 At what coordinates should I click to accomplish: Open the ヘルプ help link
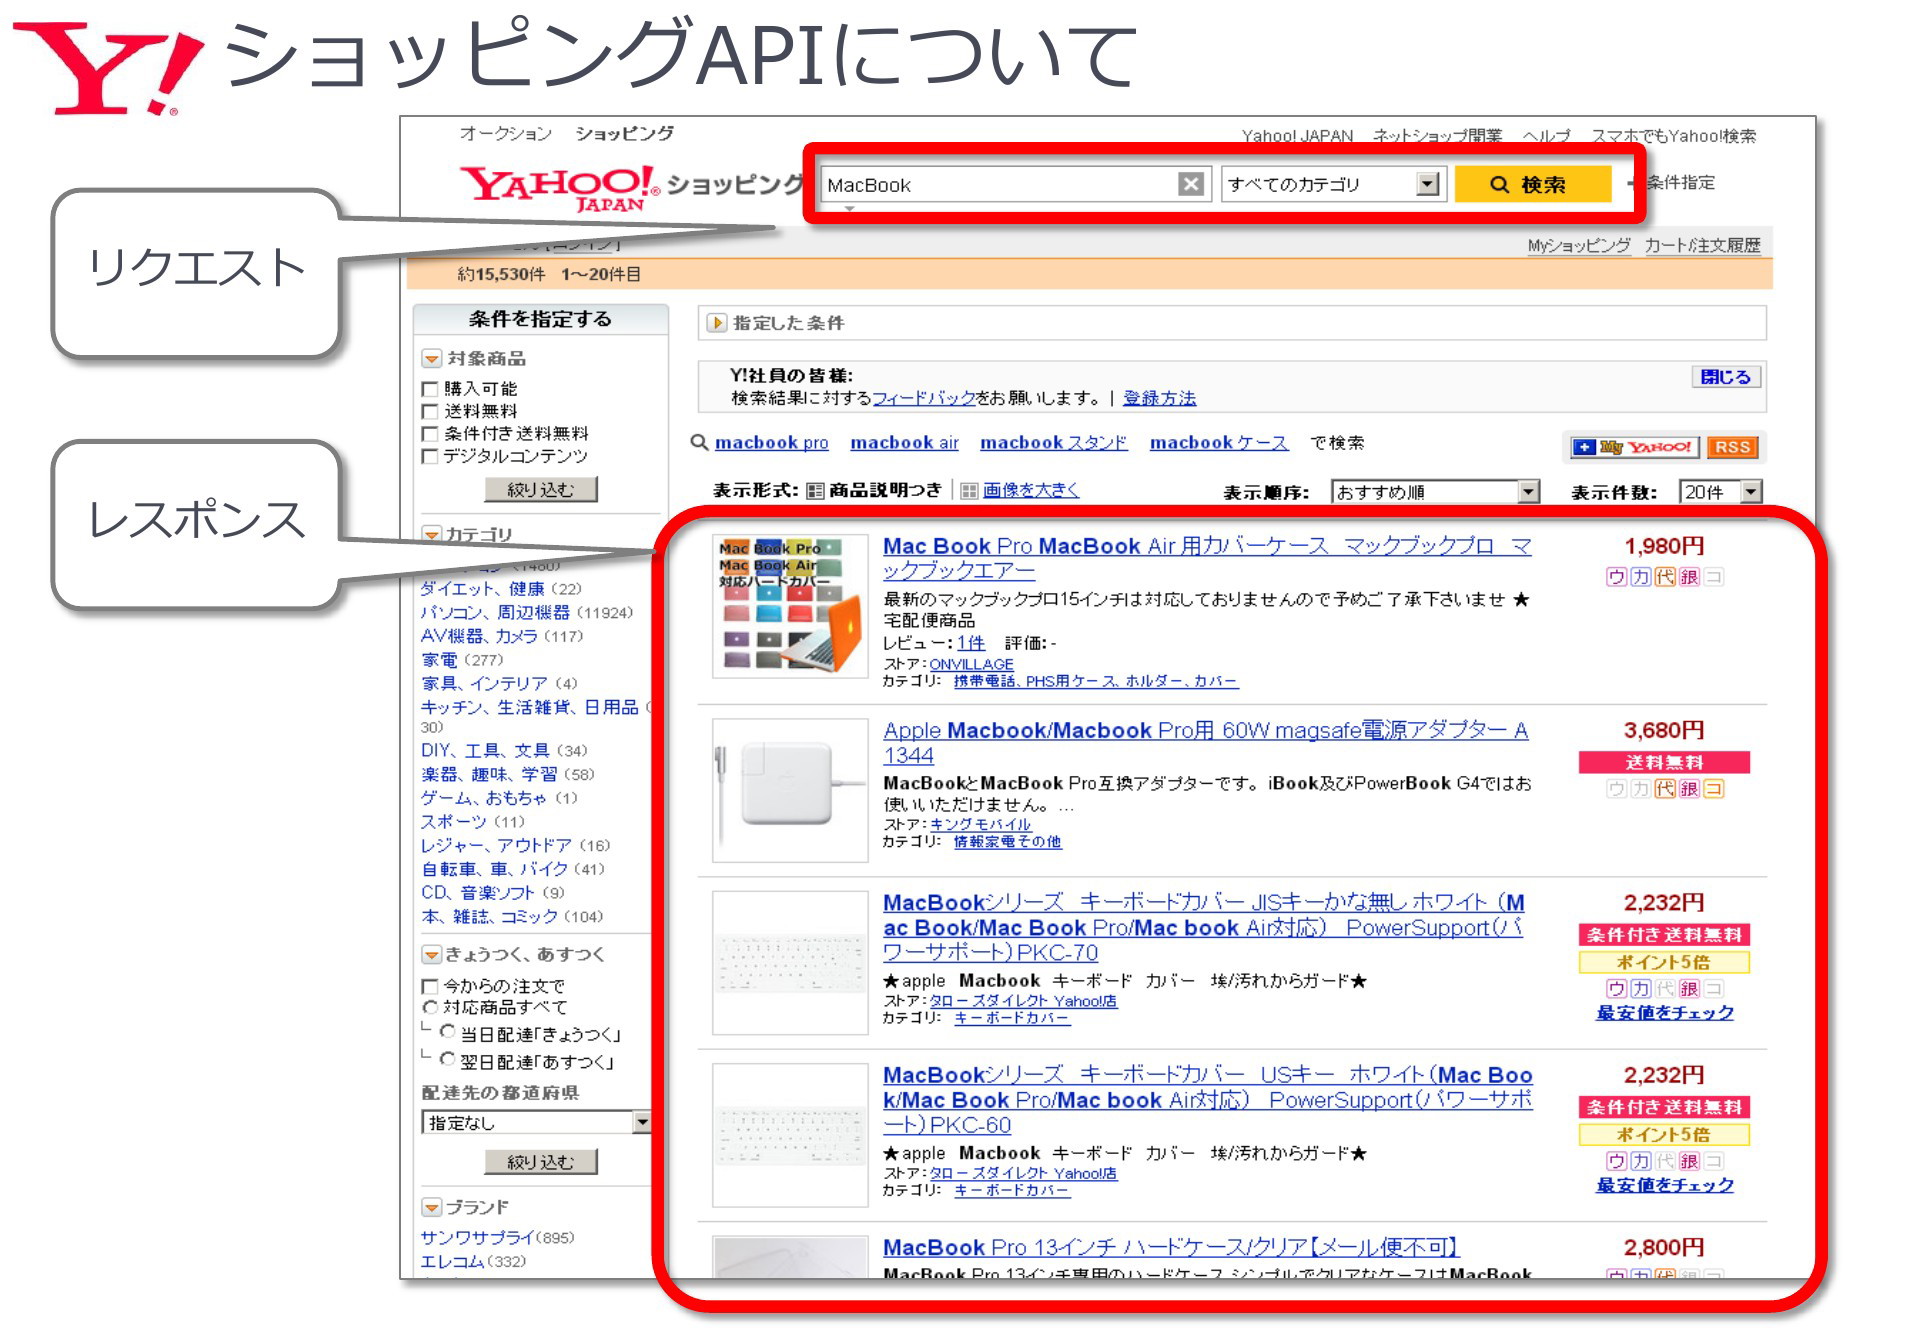click(1546, 136)
